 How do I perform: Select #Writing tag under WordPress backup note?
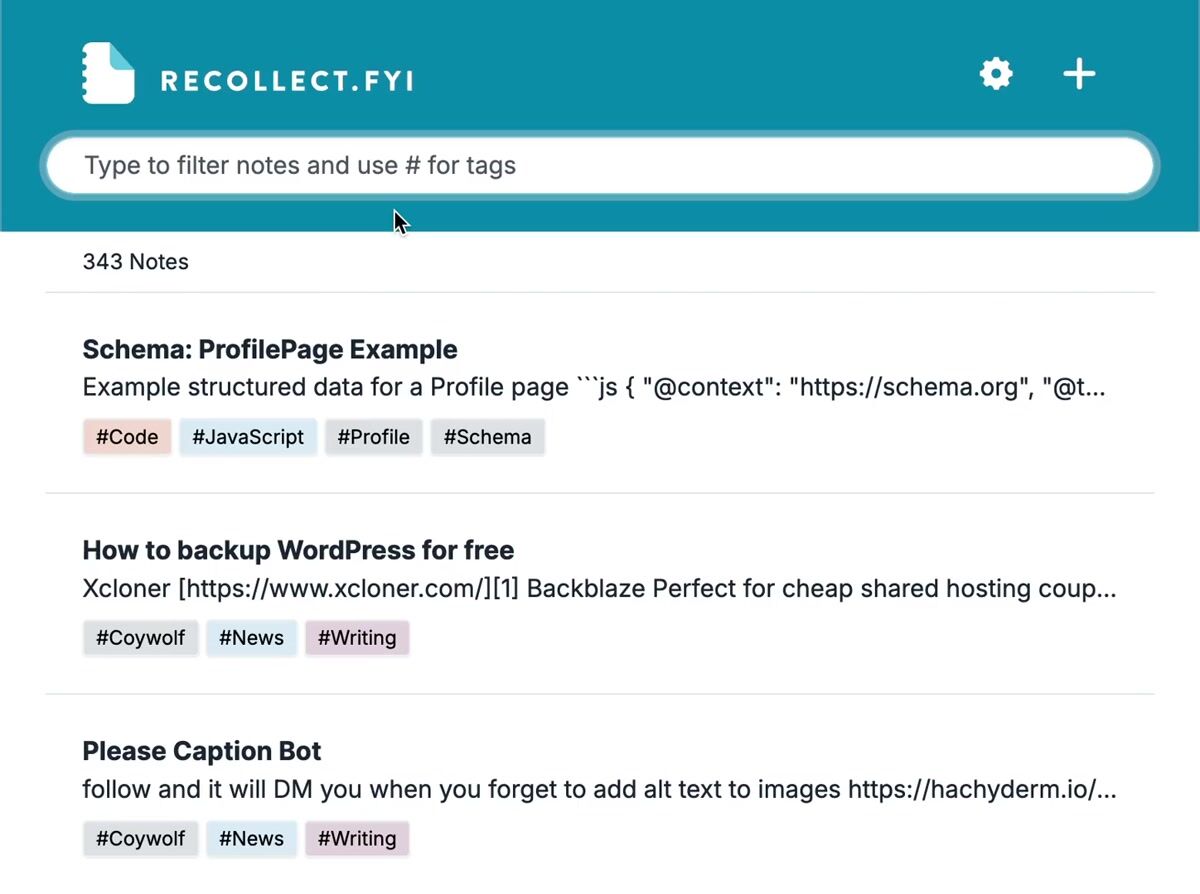[x=357, y=638]
